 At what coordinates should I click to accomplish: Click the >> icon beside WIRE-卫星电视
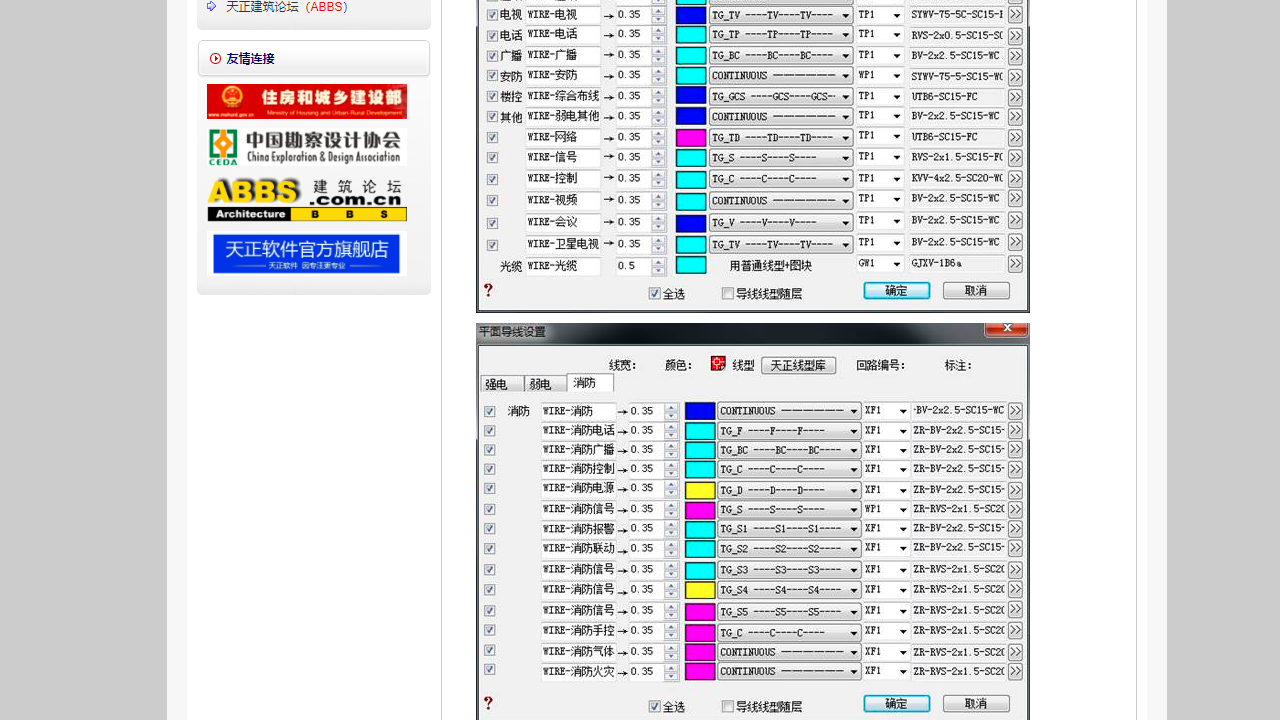point(1015,243)
